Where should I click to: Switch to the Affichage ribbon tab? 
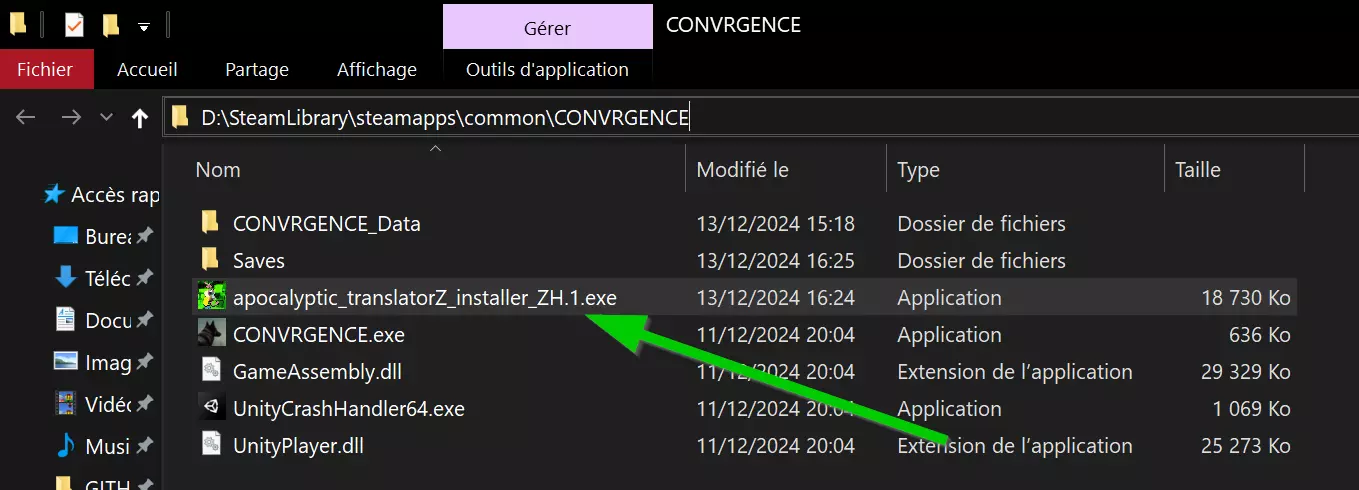[x=377, y=69]
